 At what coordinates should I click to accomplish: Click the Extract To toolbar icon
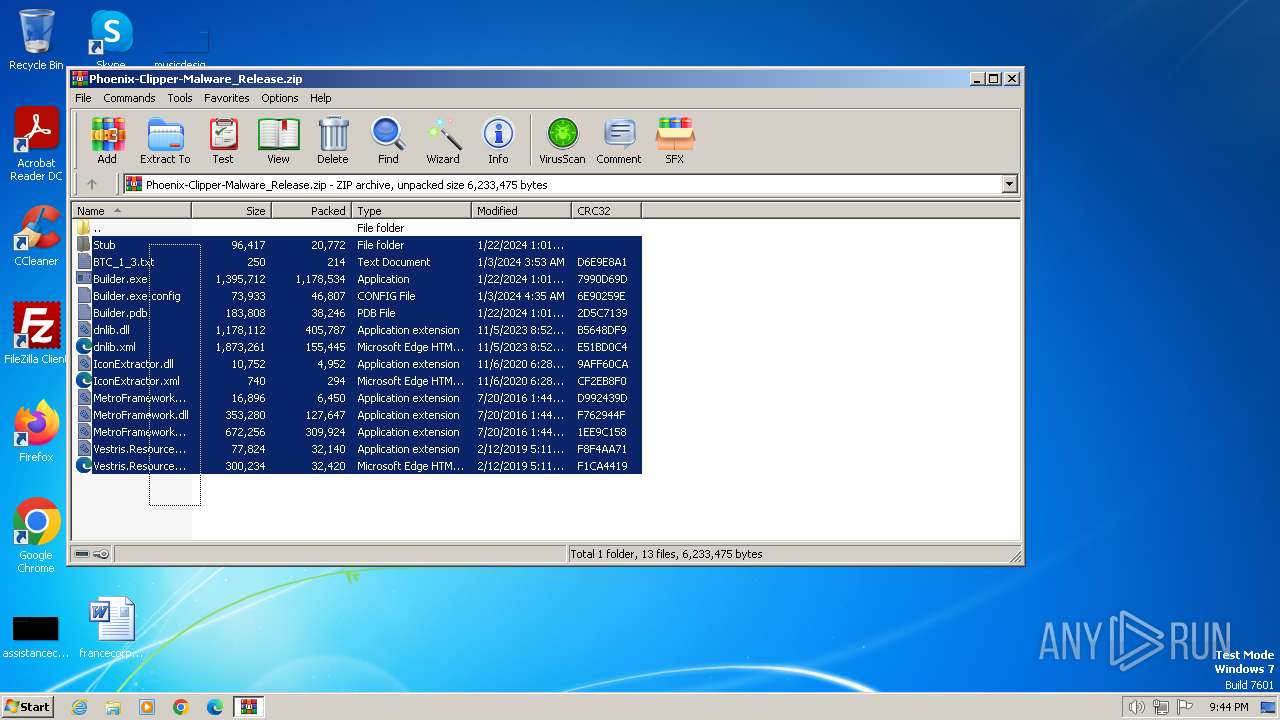(x=165, y=141)
